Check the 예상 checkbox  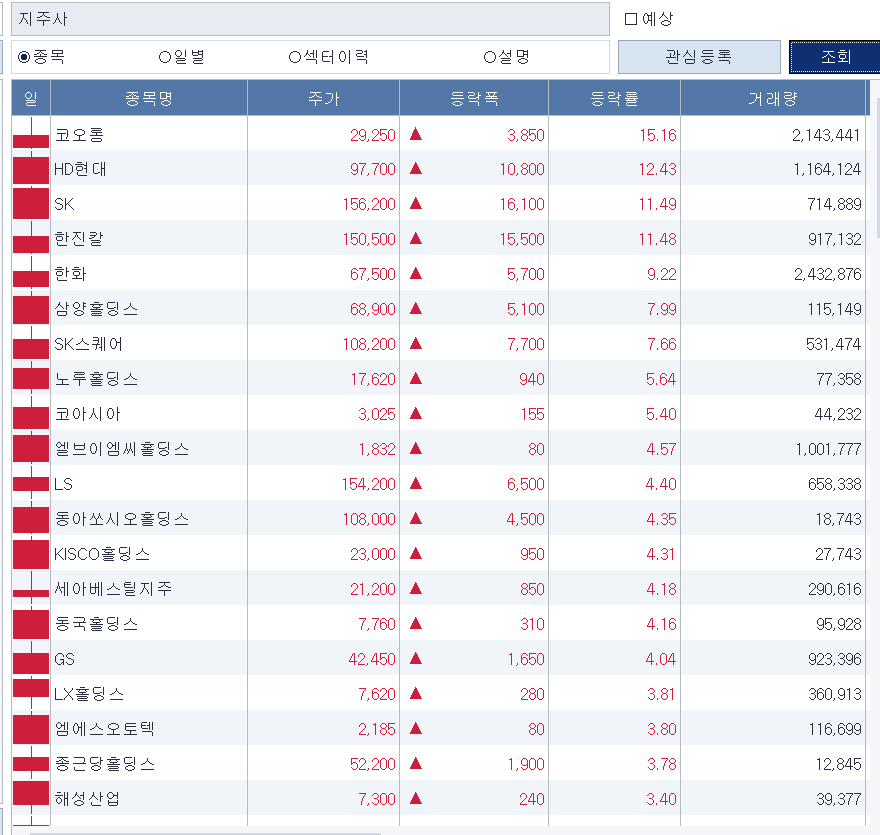coord(631,19)
